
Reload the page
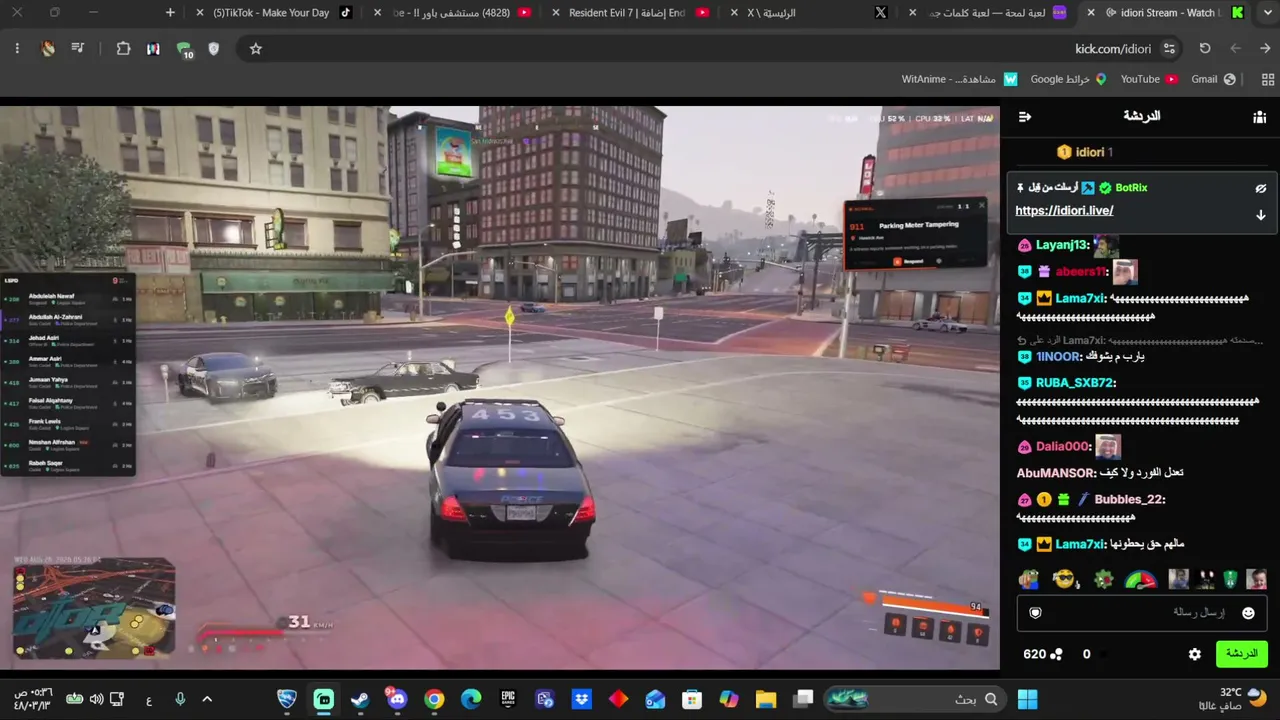click(x=1205, y=49)
